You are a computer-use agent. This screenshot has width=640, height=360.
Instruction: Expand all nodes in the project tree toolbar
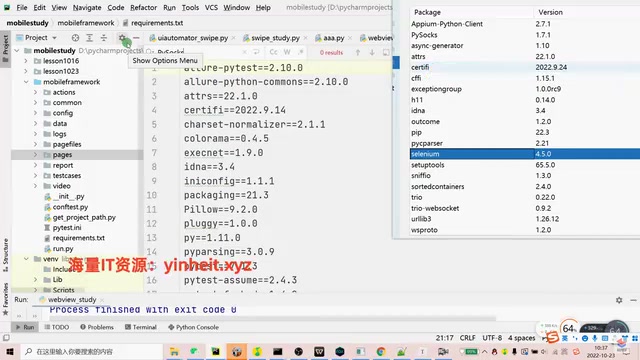click(x=89, y=38)
